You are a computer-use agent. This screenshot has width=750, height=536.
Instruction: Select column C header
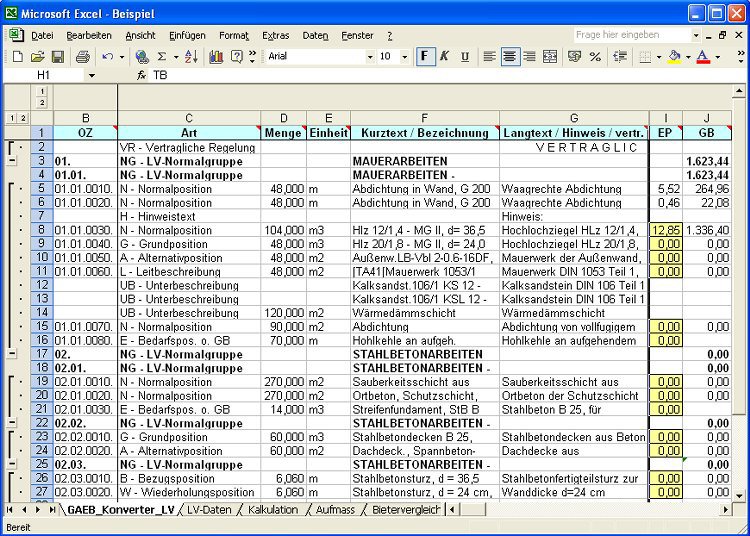[x=189, y=118]
